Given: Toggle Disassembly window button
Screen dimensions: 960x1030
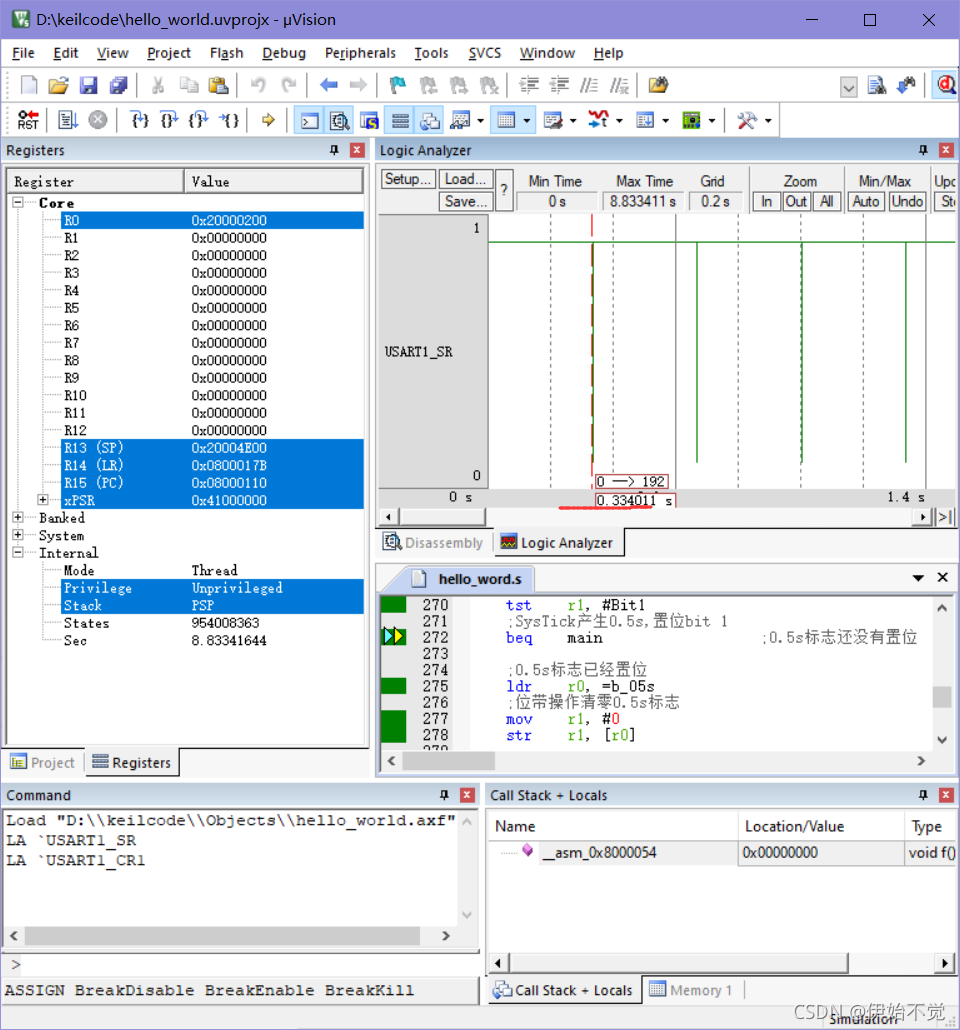Looking at the screenshot, I should [x=339, y=120].
